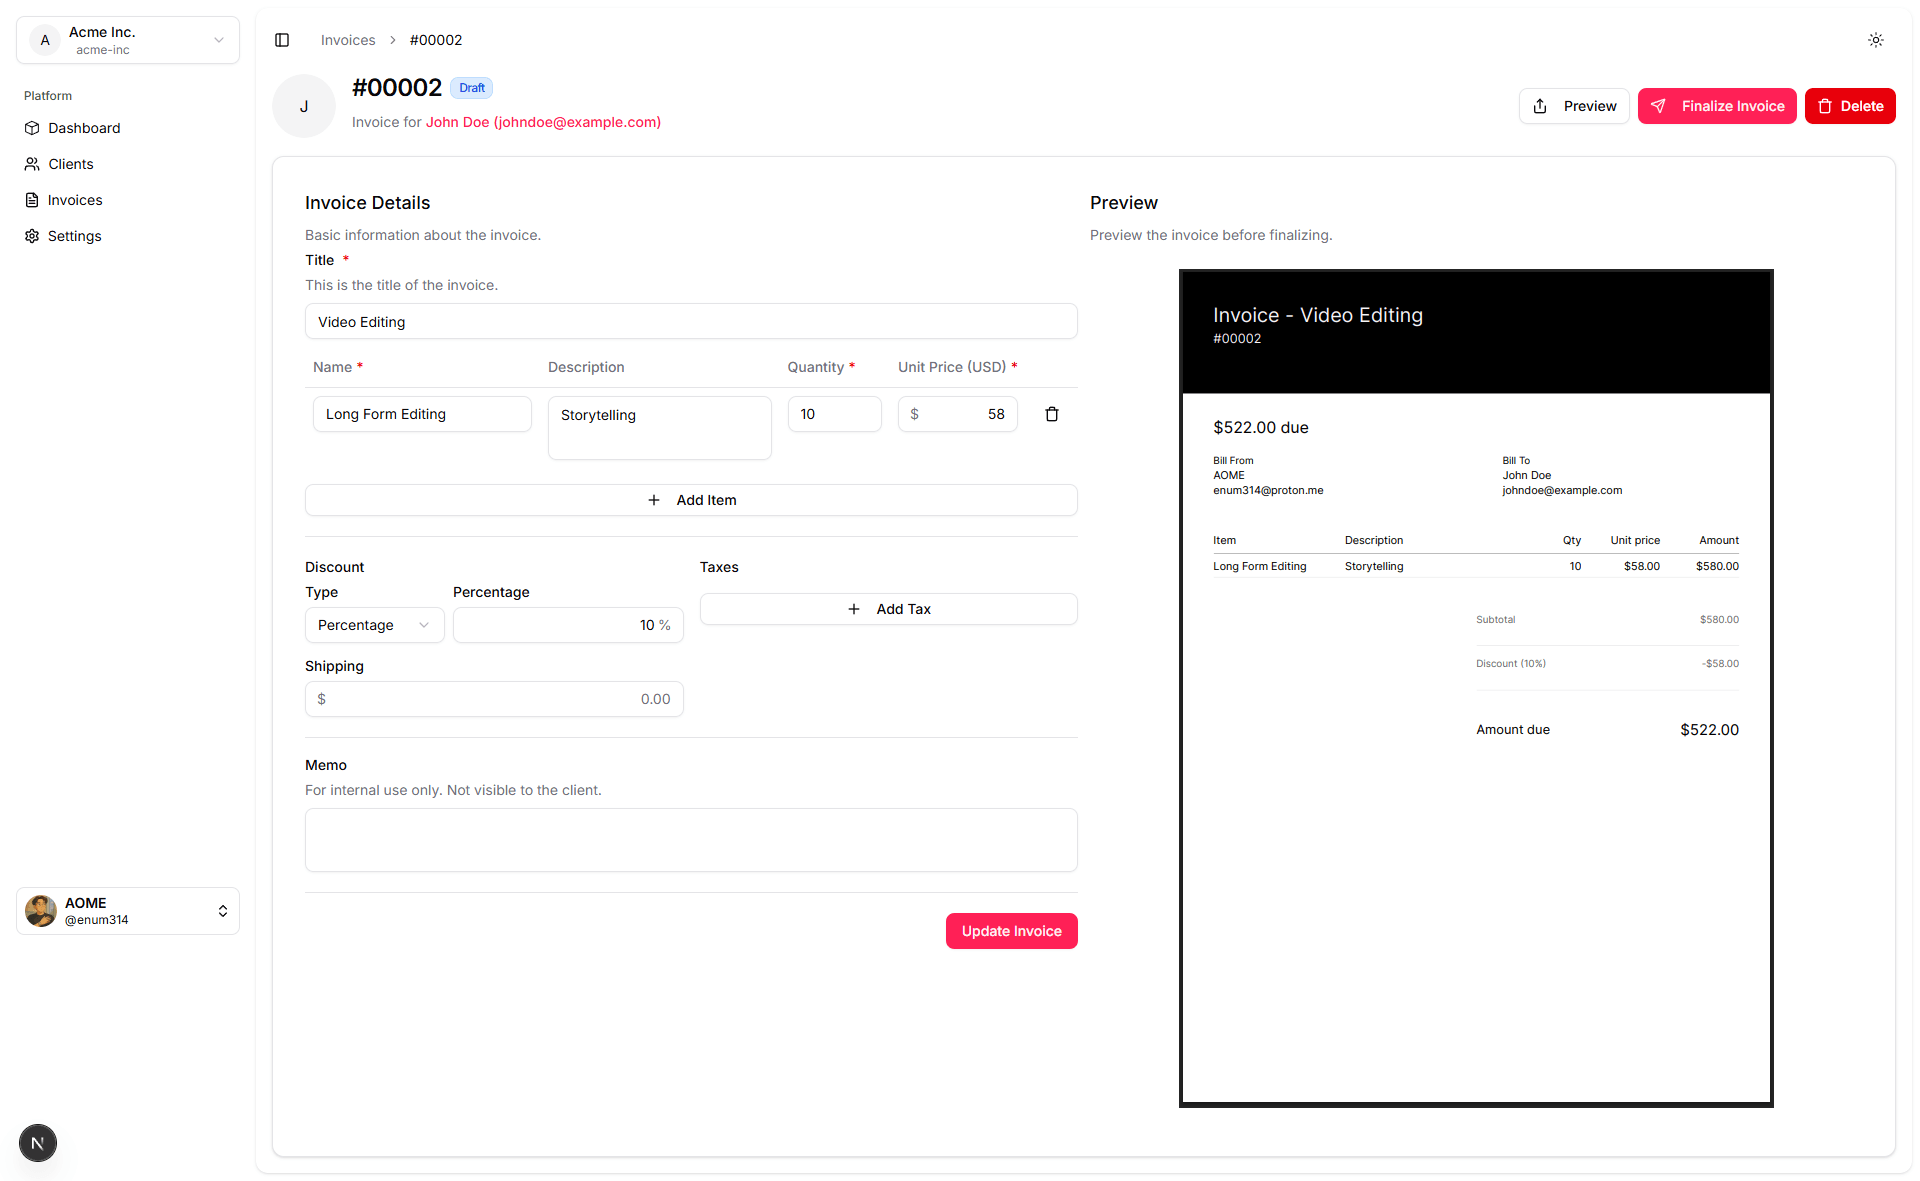Screen dimensions: 1920x1181
Task: Click the Discount (10%) row in preview
Action: coord(1607,663)
